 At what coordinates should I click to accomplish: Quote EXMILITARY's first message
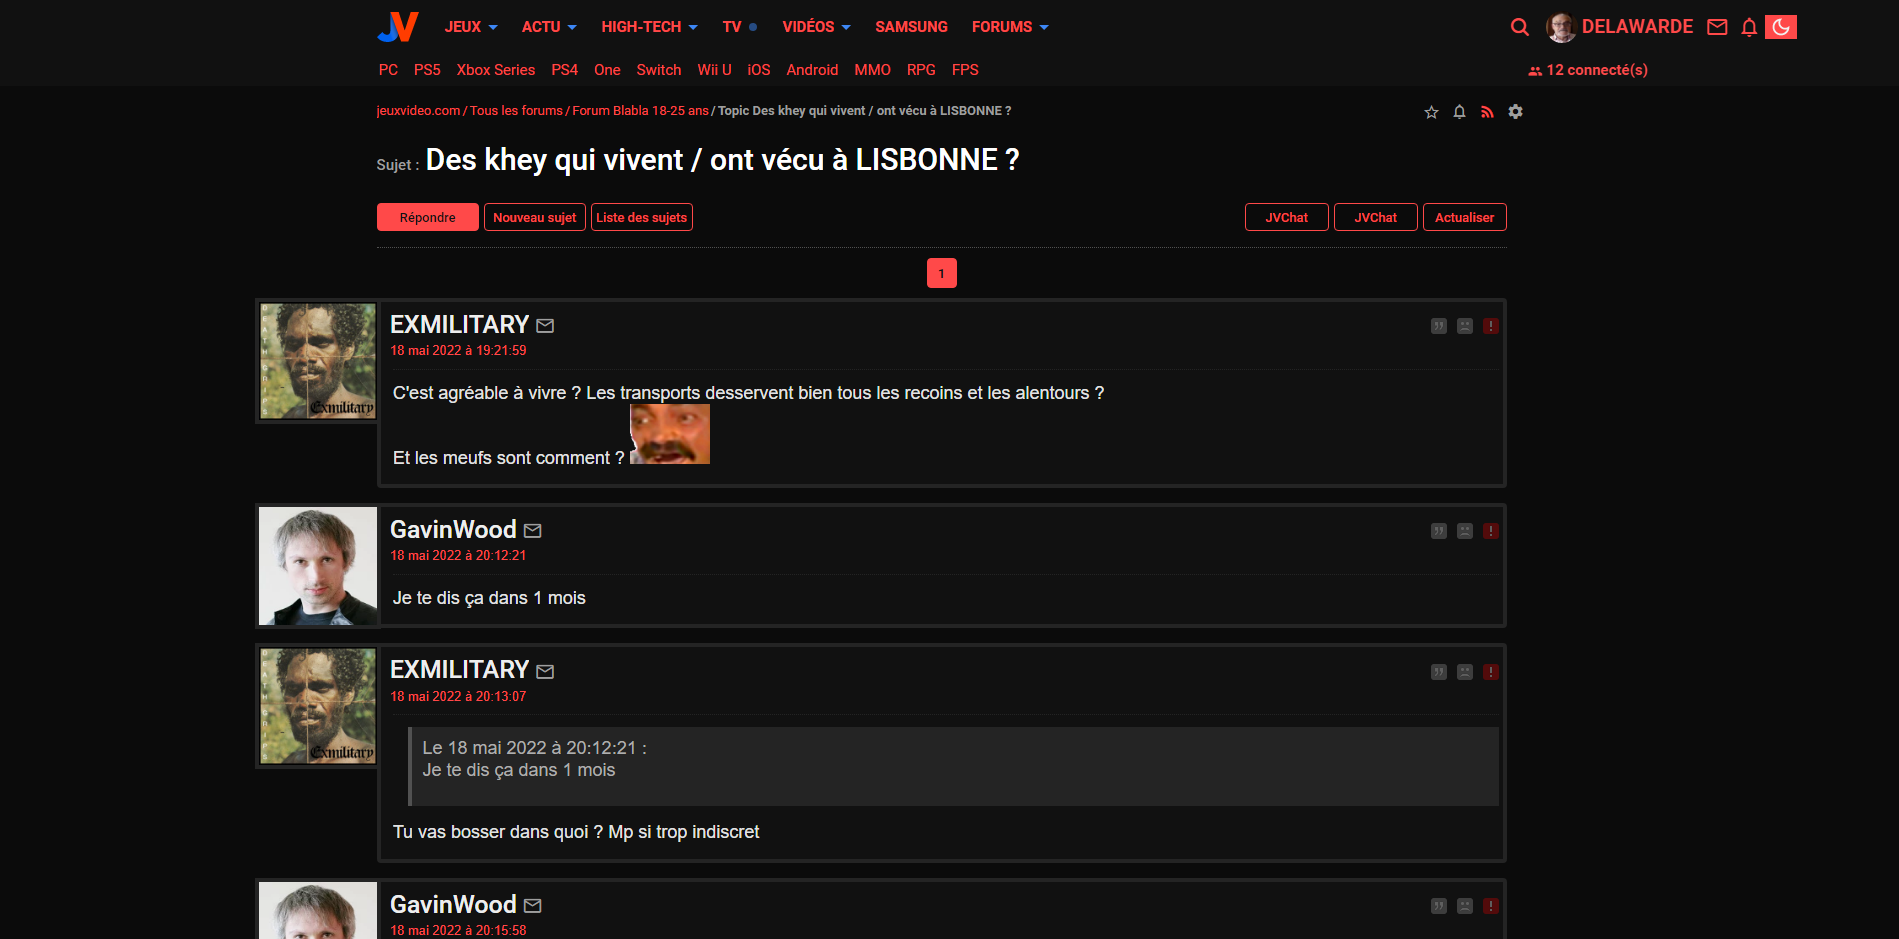[1439, 326]
